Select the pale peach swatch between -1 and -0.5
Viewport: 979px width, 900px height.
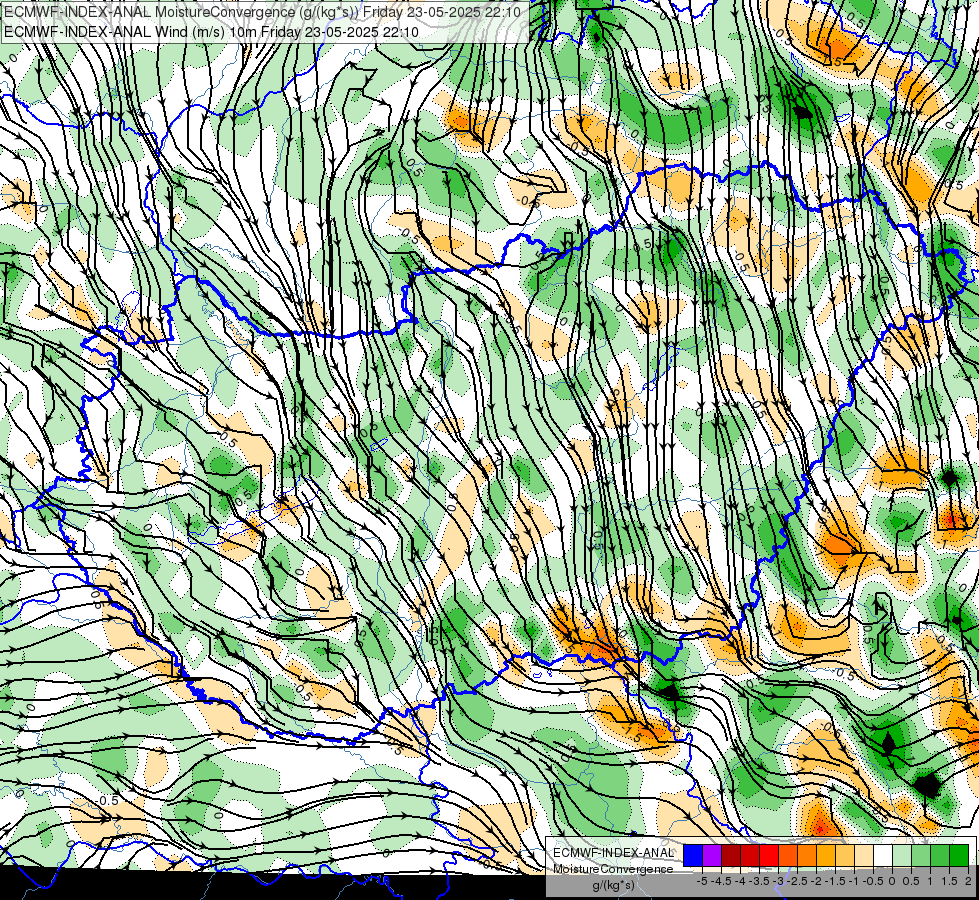pyautogui.click(x=864, y=856)
